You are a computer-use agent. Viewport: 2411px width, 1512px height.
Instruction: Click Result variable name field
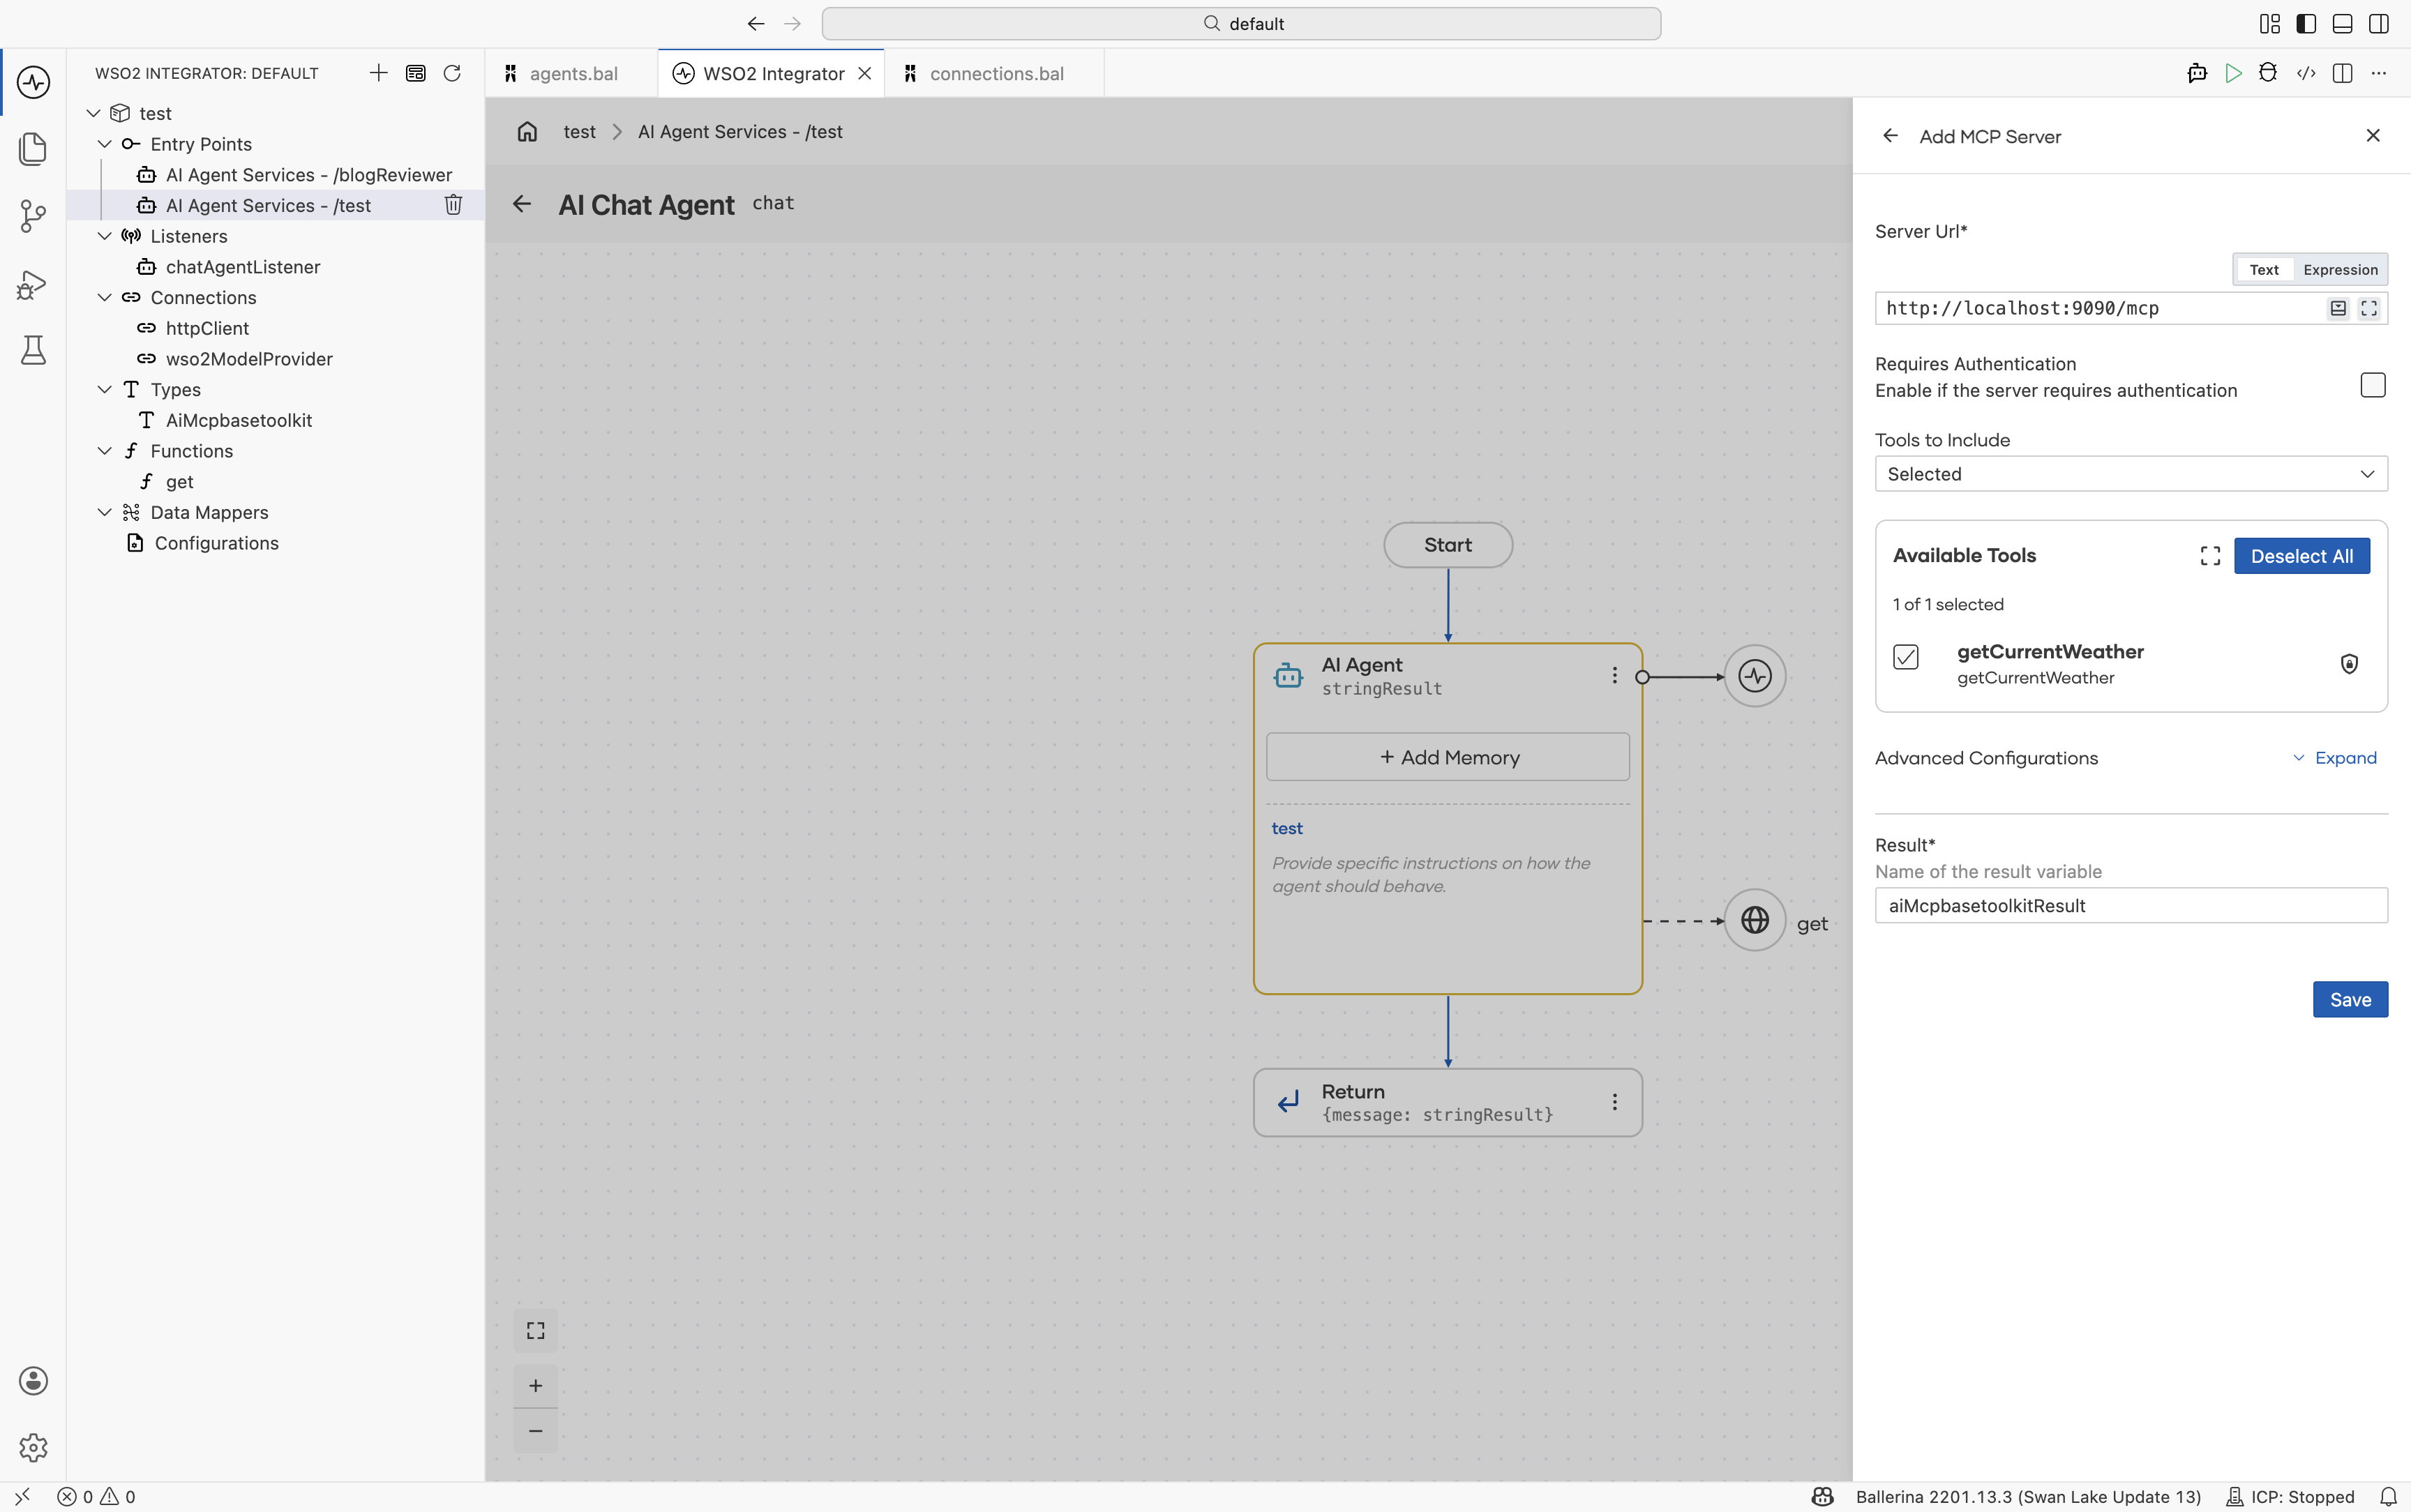tap(2131, 906)
